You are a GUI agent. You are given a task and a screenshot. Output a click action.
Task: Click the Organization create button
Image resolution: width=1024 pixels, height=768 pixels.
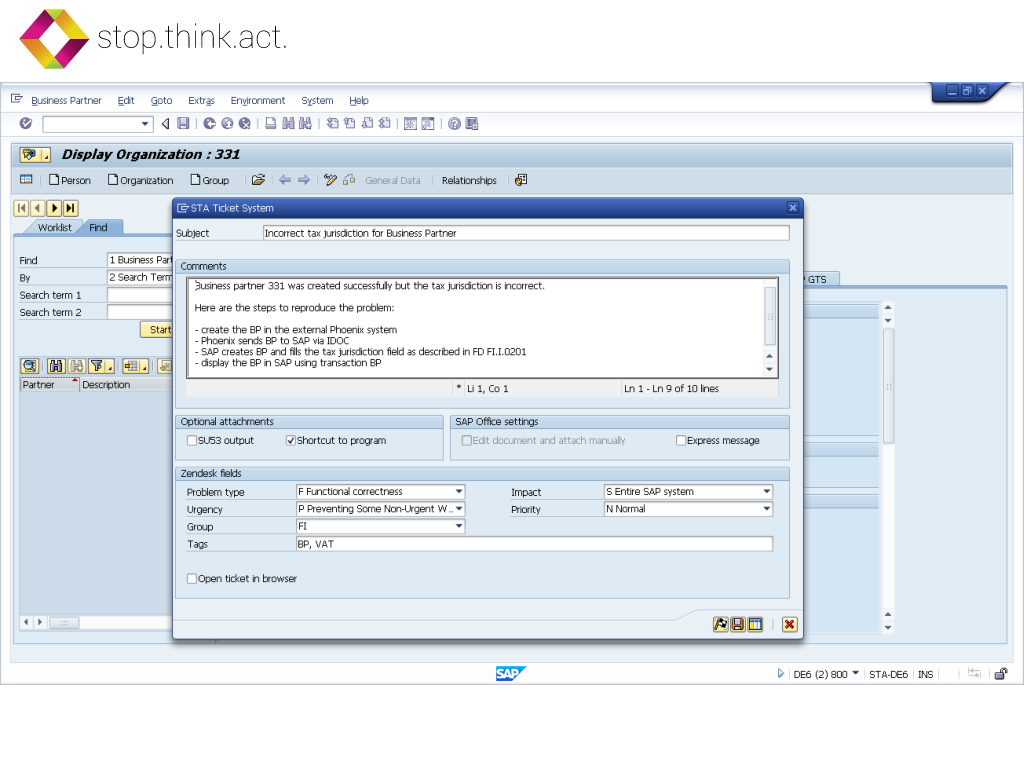pos(140,181)
